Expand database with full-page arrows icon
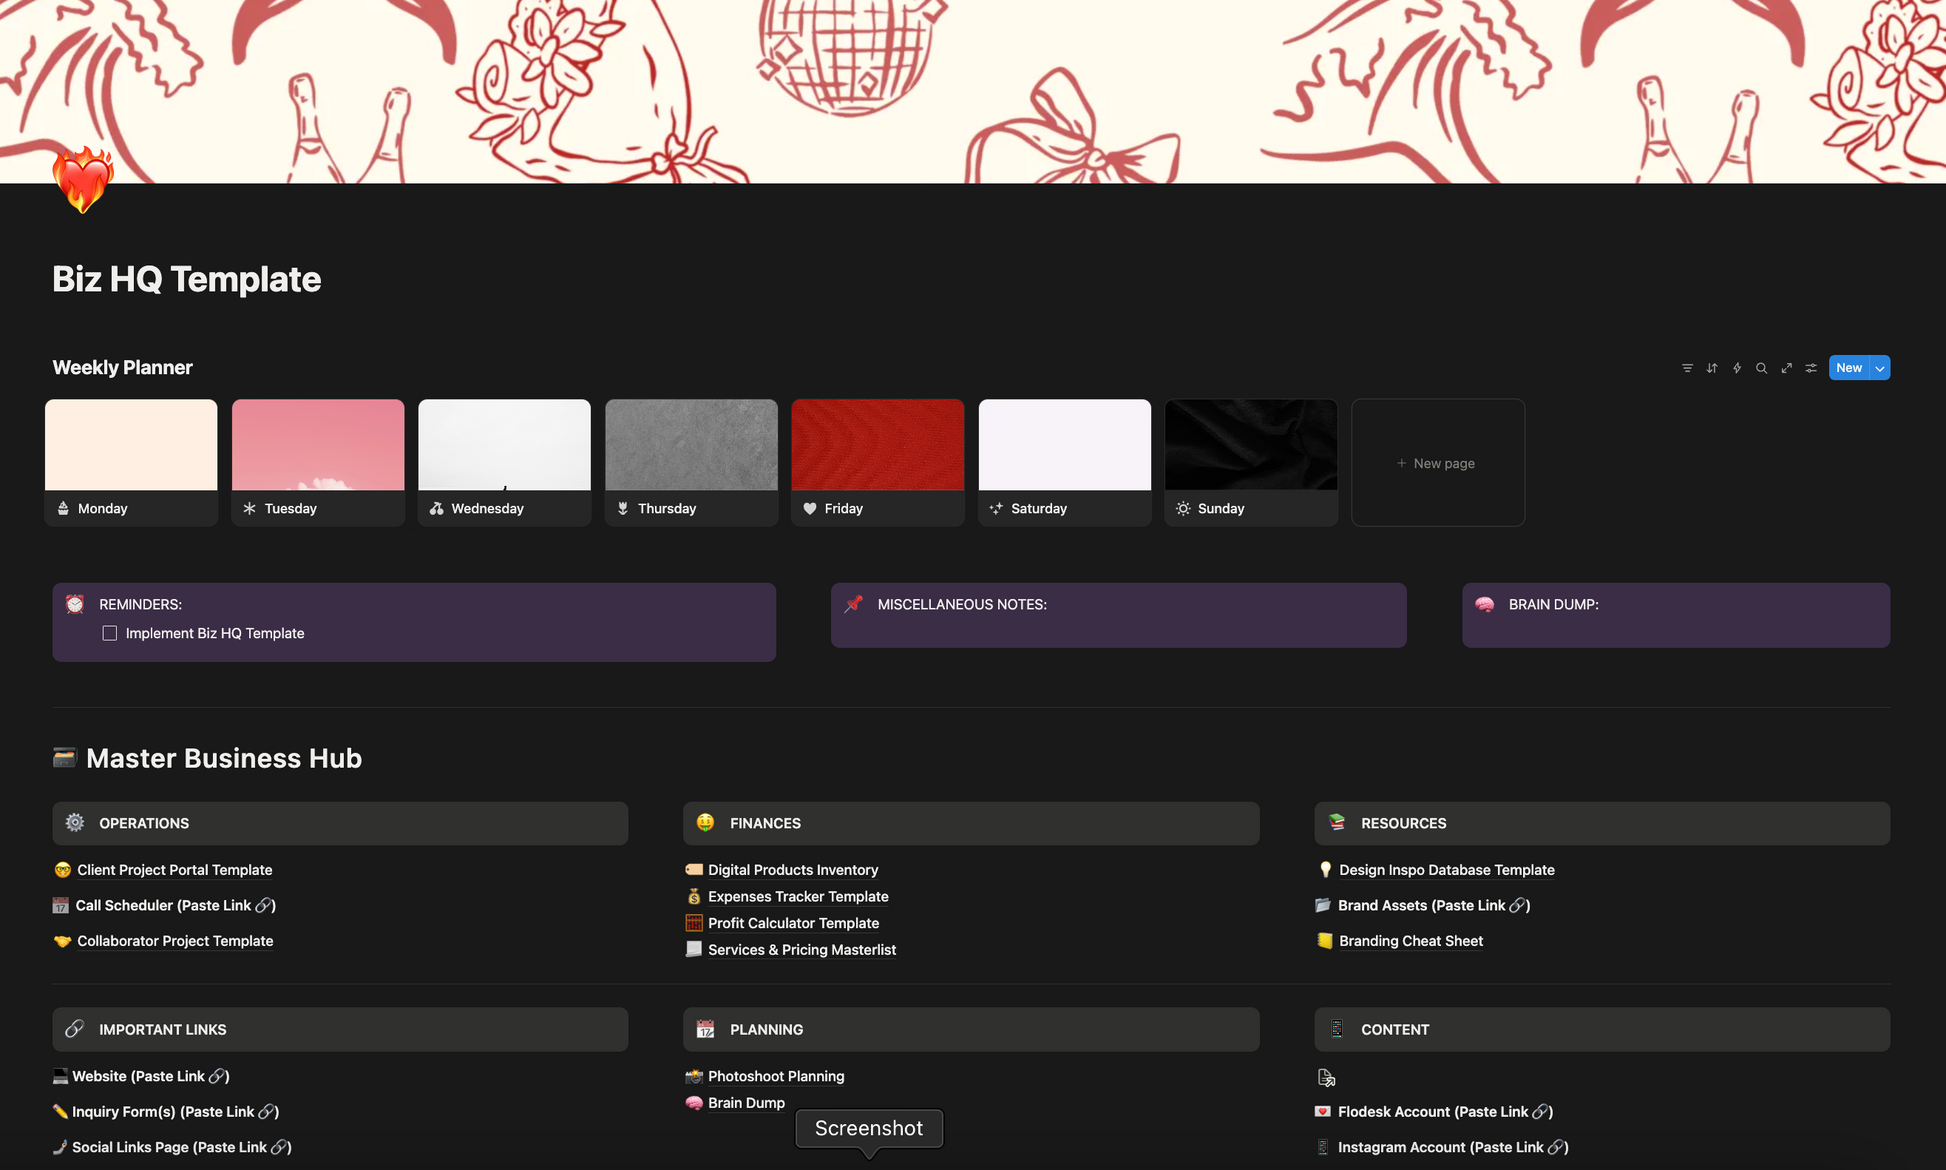The image size is (1946, 1170). pyautogui.click(x=1786, y=368)
